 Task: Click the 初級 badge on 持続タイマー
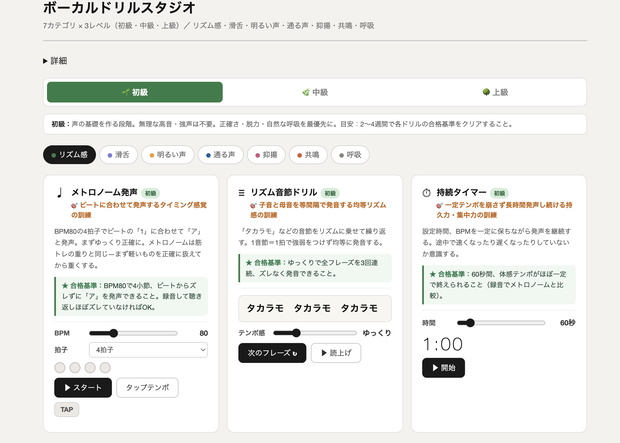tap(499, 193)
